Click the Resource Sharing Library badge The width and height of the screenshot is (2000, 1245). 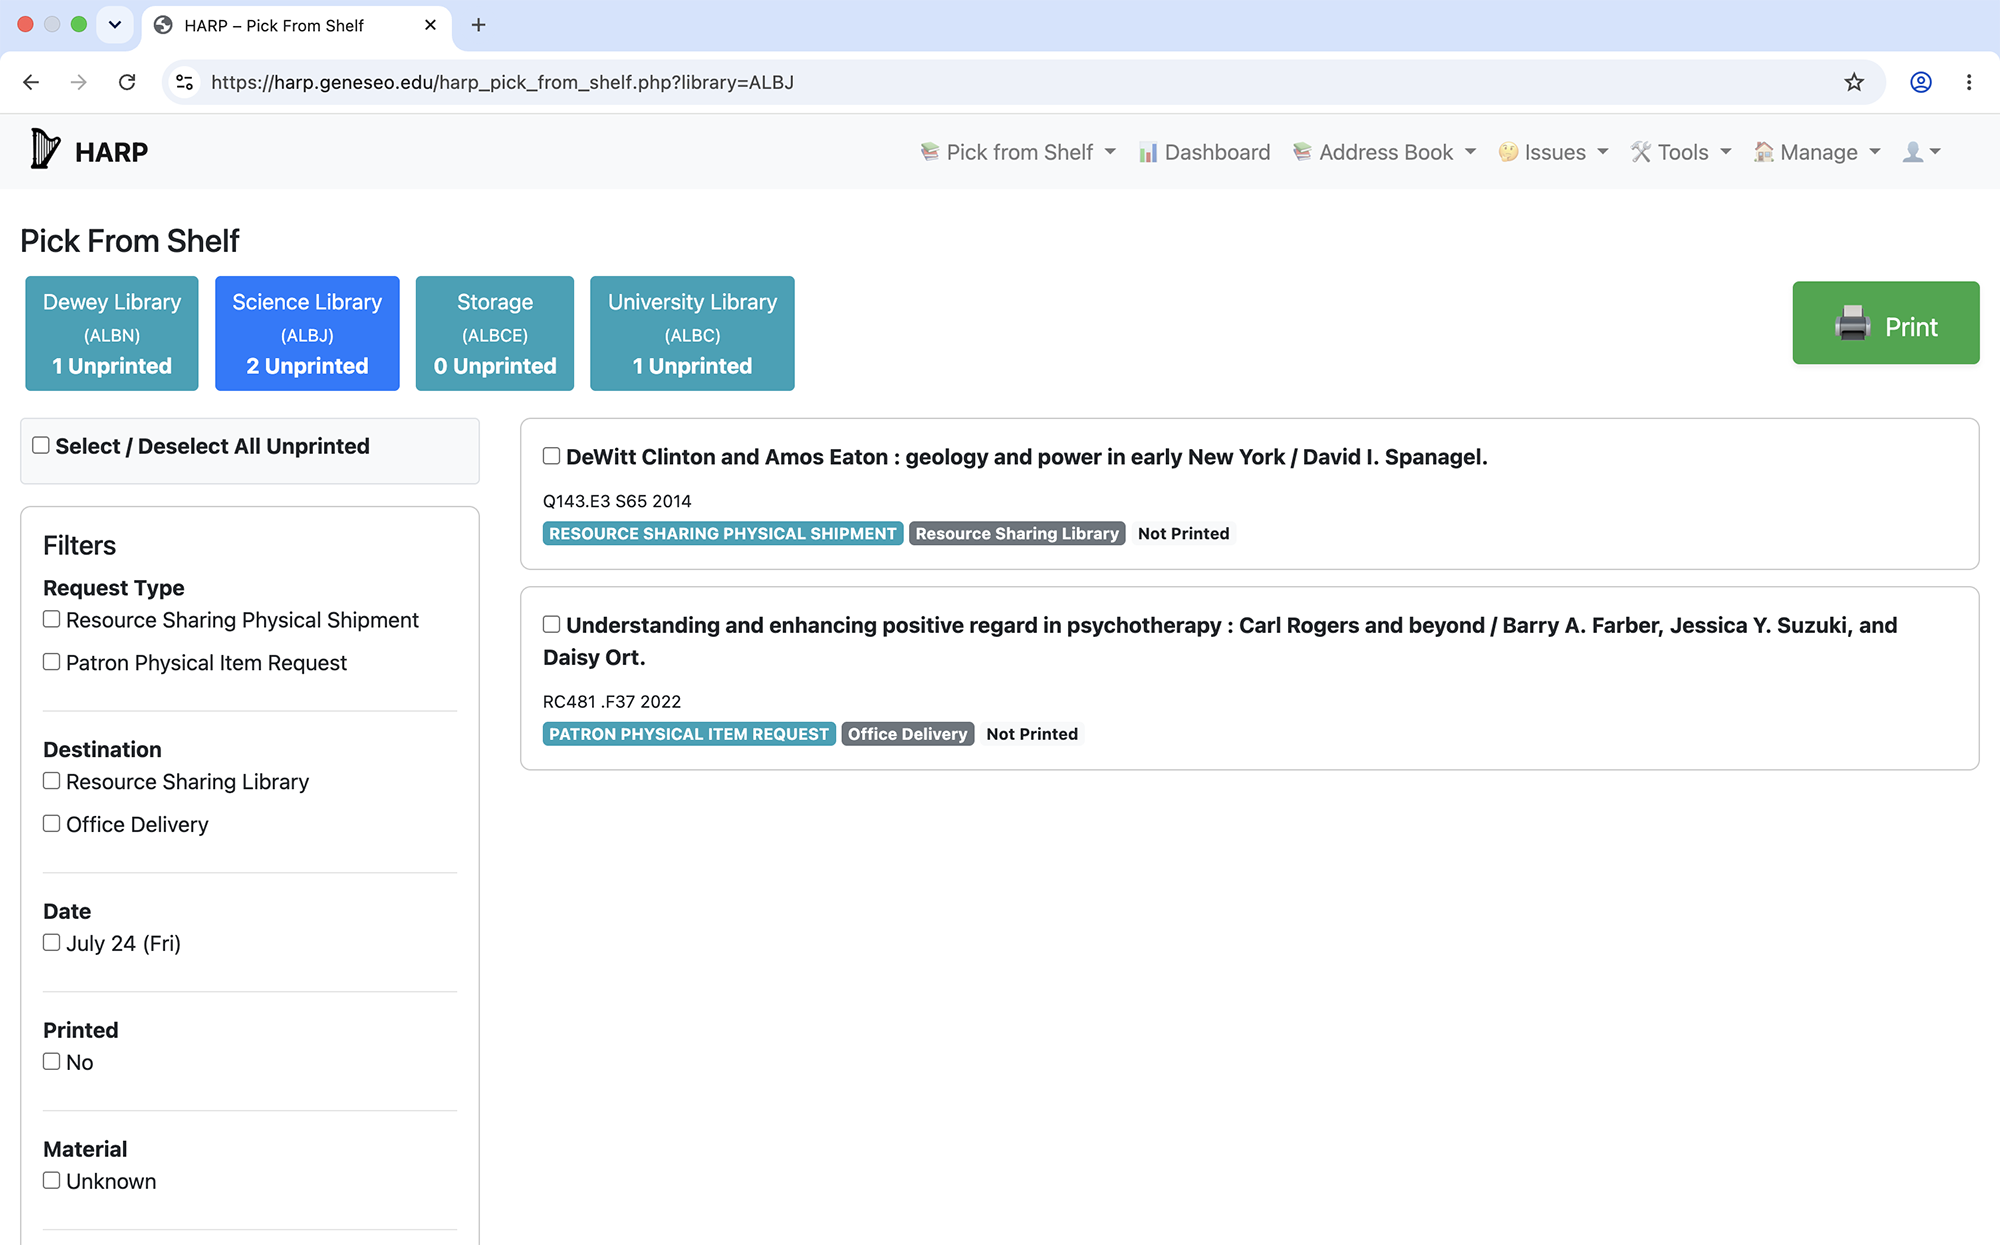(x=1017, y=533)
